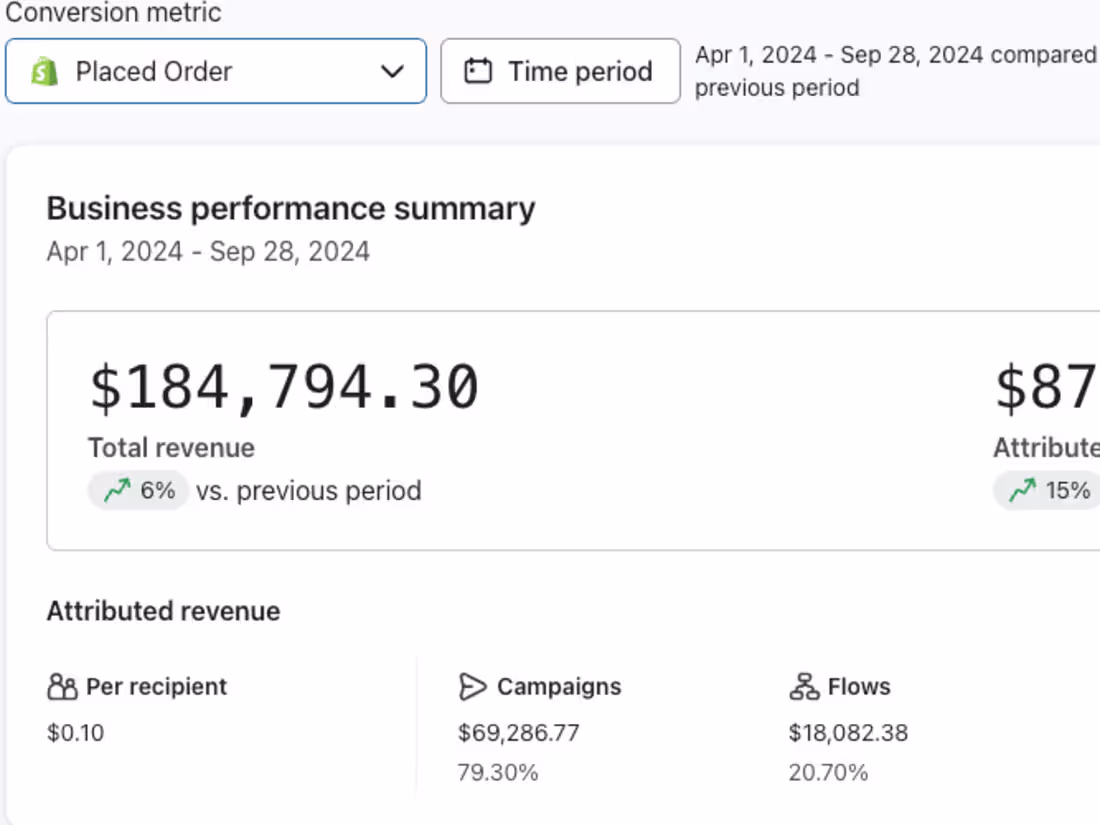Viewport: 1100px width, 825px height.
Task: Click the Flows $18,082.38 value
Action: (x=848, y=733)
